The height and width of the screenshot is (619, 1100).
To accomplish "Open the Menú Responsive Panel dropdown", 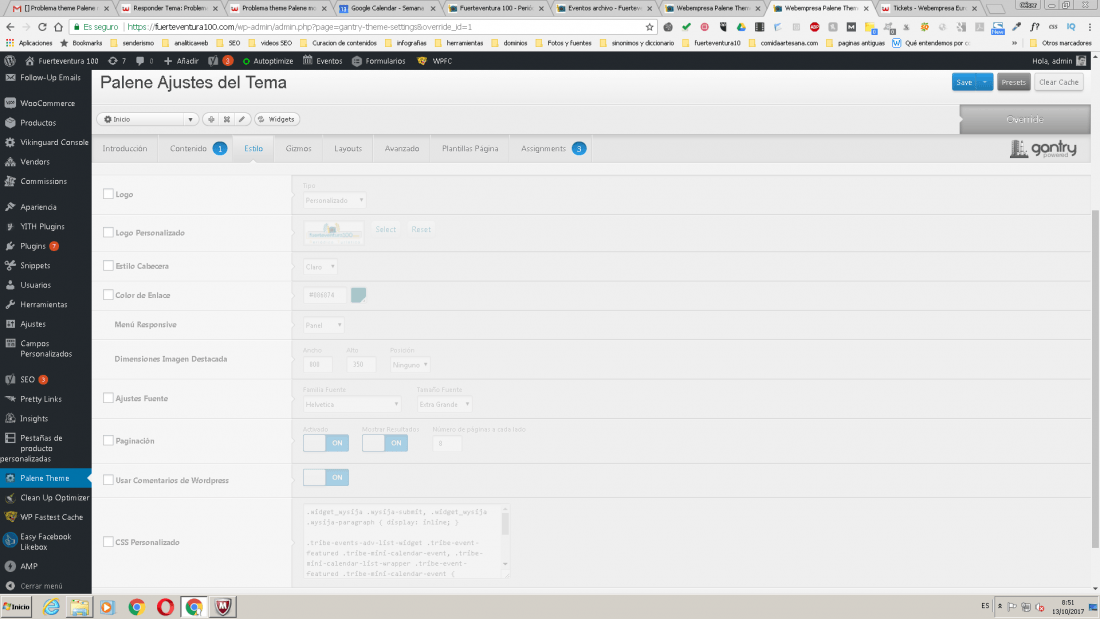I will pyautogui.click(x=323, y=325).
